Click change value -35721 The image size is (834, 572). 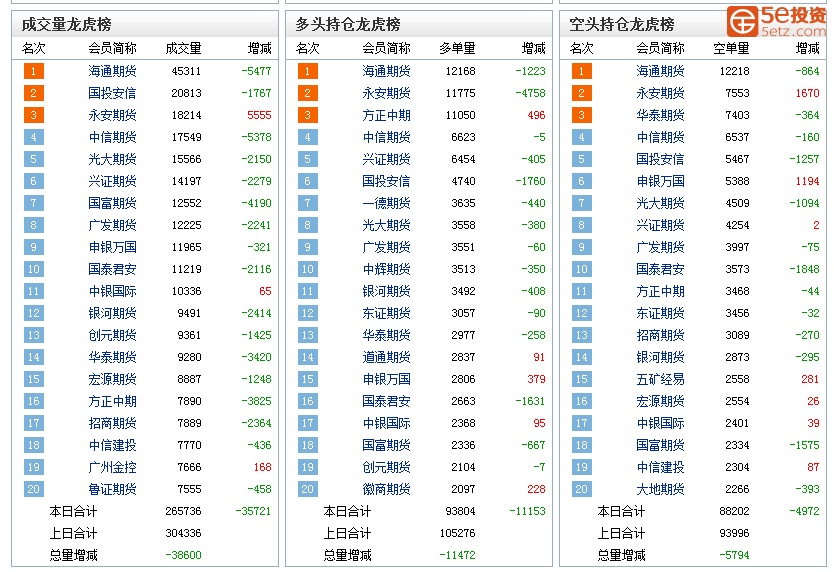(253, 511)
